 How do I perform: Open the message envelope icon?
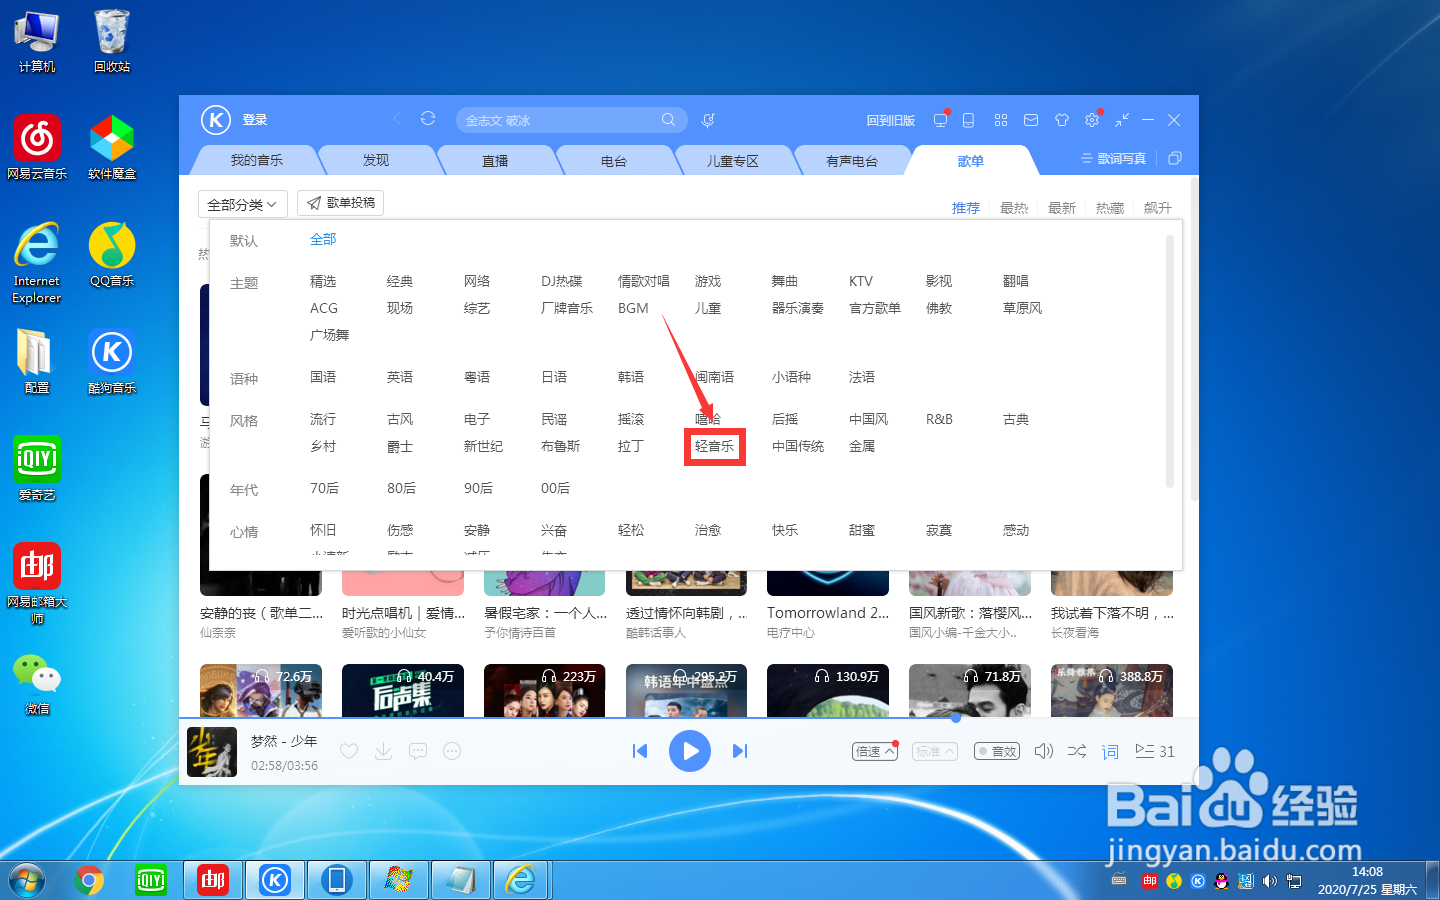(x=1031, y=120)
